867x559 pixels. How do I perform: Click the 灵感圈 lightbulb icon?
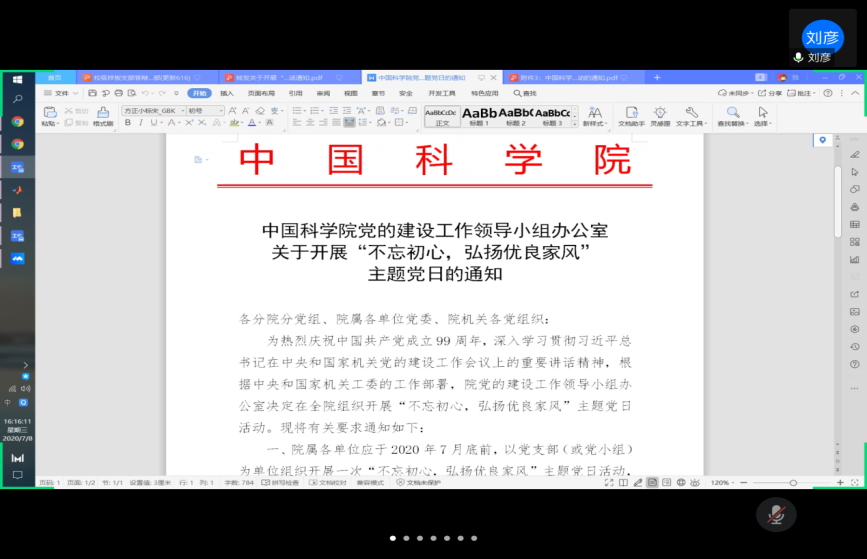(x=660, y=115)
